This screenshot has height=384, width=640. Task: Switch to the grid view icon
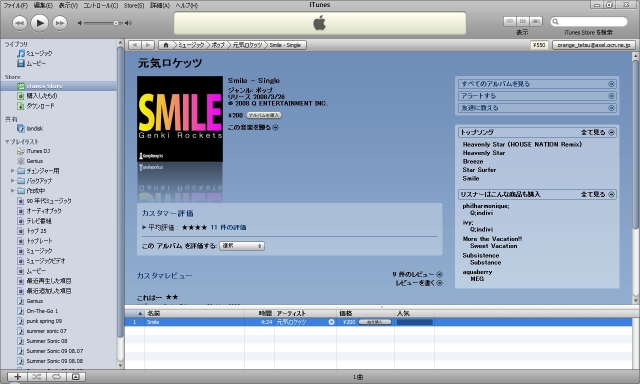coord(522,21)
